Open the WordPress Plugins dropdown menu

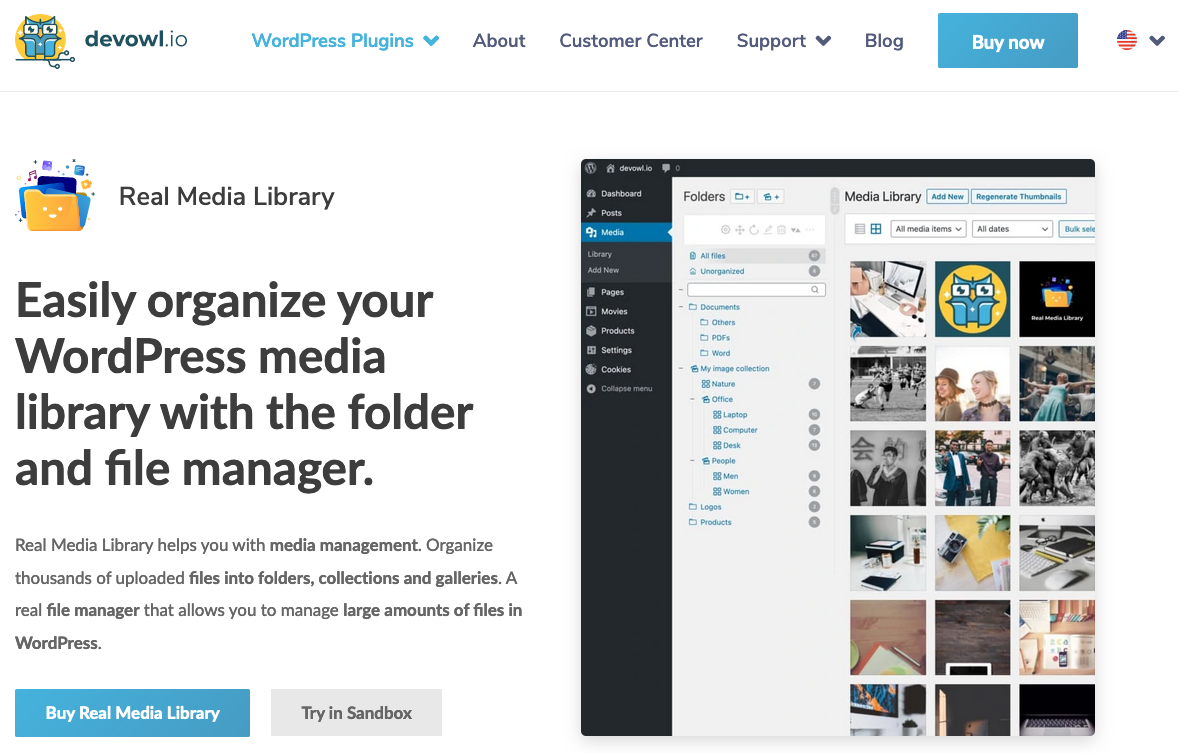point(345,41)
